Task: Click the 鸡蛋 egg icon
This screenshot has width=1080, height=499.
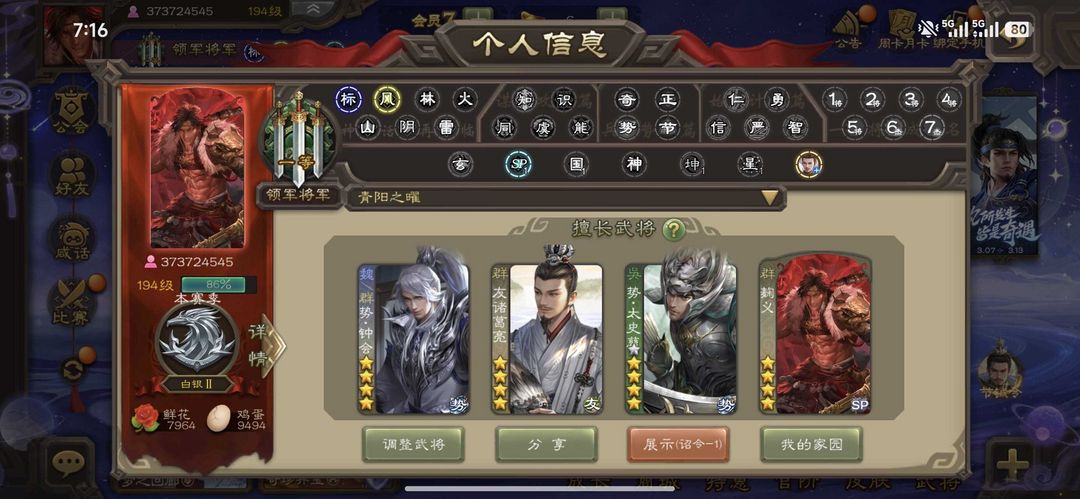Action: coord(219,418)
